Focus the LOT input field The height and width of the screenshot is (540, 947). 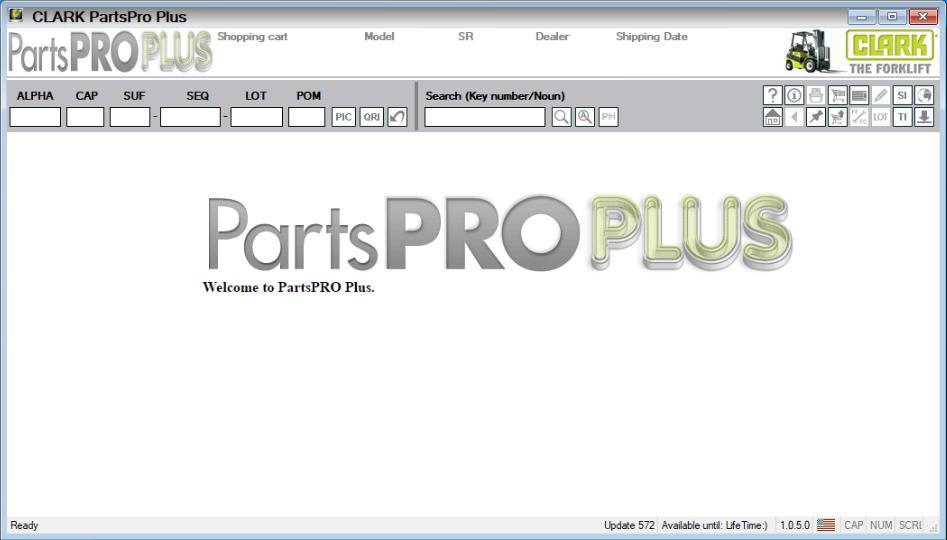point(257,117)
